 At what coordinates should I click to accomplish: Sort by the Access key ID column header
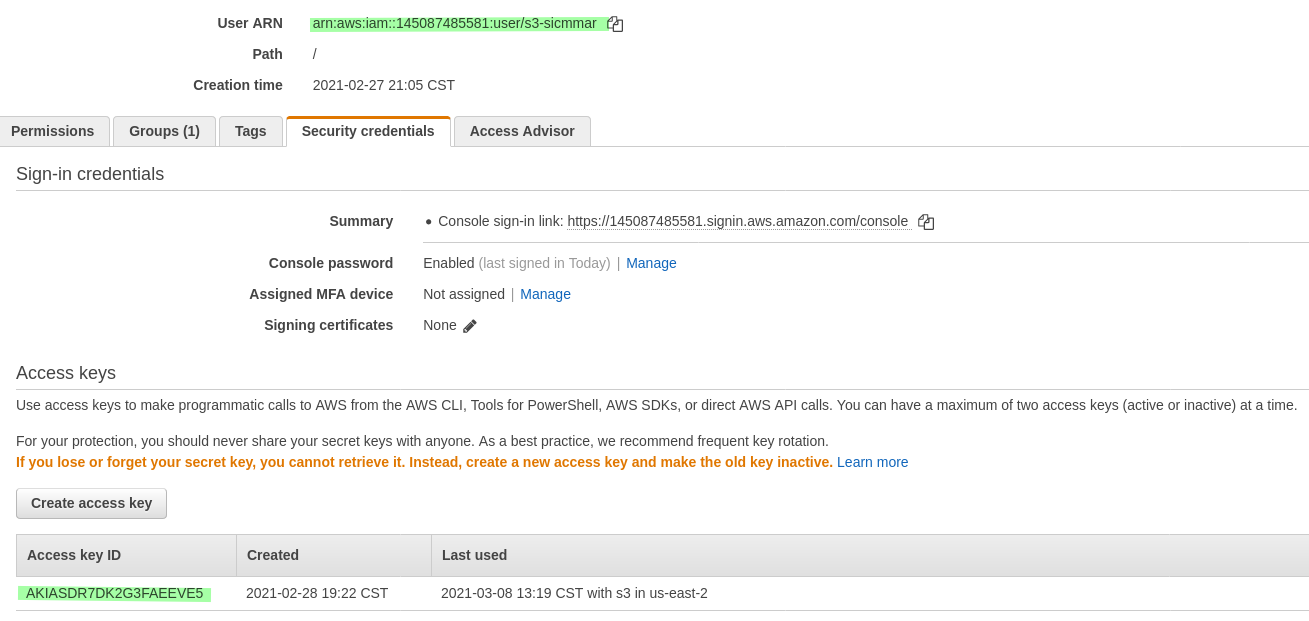click(126, 555)
